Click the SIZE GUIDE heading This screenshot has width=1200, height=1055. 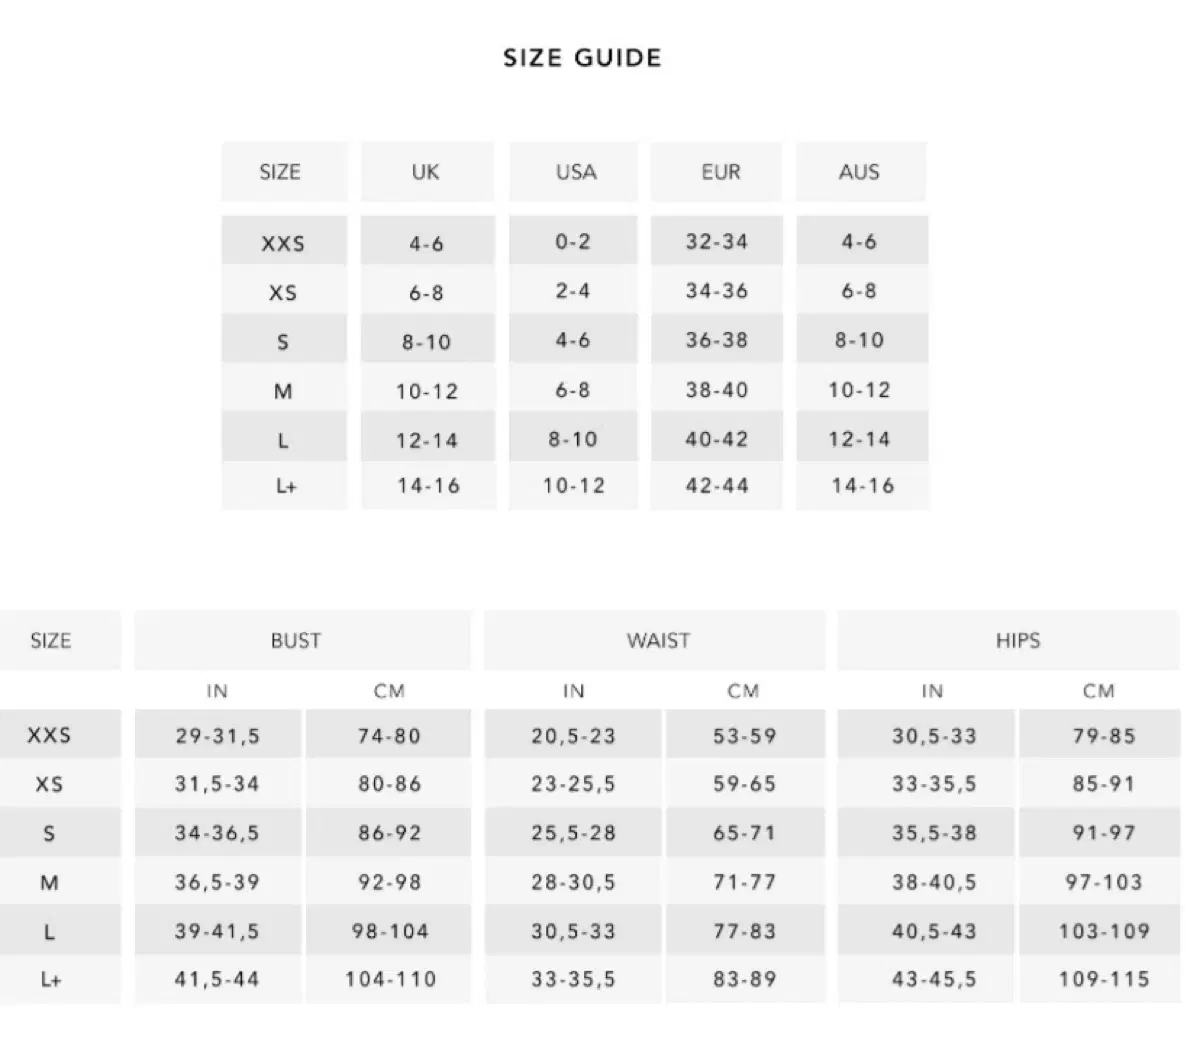pos(582,58)
